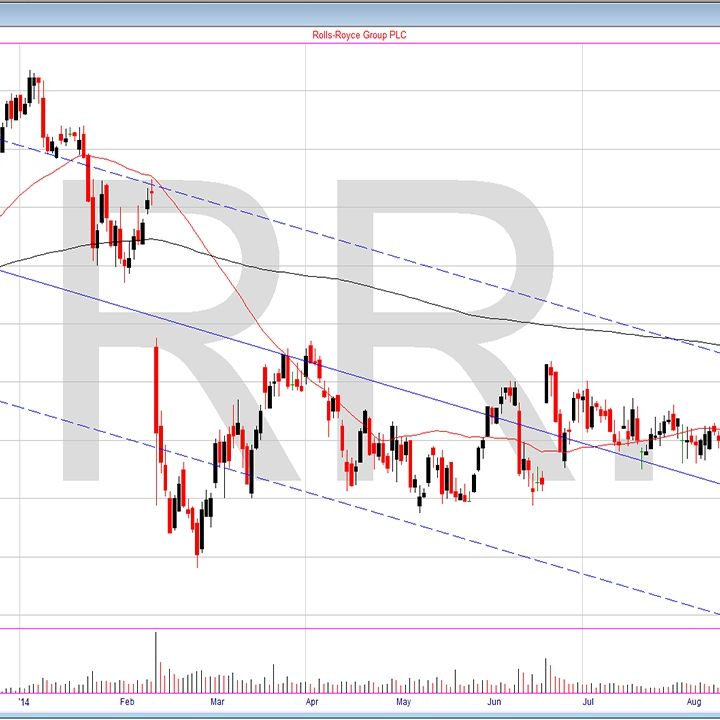The width and height of the screenshot is (720, 720).
Task: Select the 'Jun' label on the date axis
Action: coord(494,702)
